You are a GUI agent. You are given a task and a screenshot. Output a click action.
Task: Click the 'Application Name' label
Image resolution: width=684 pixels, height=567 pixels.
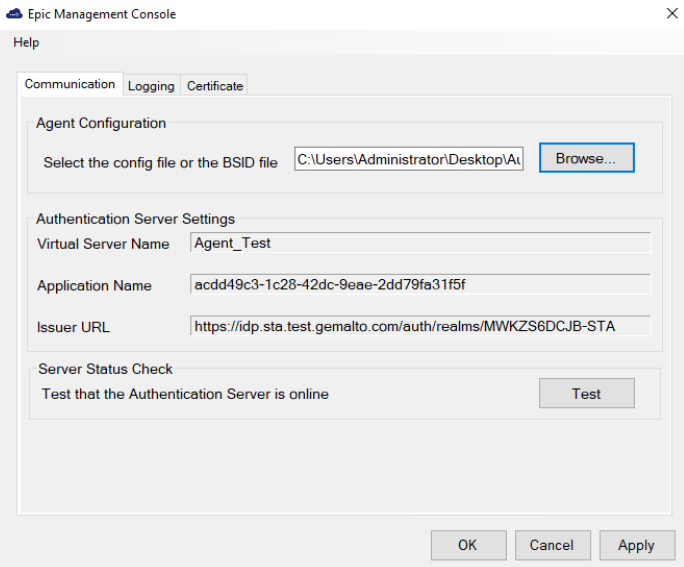[x=94, y=285]
